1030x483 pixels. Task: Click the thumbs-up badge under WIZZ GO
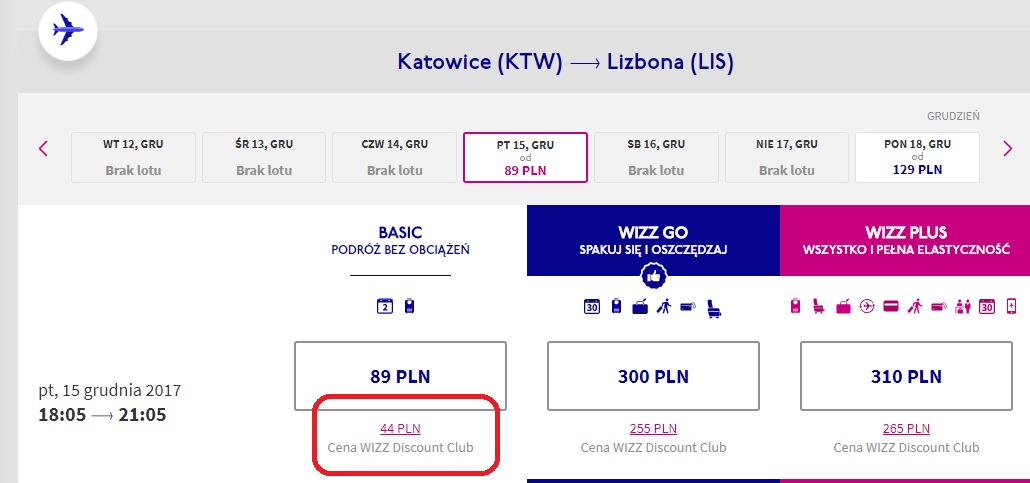(x=653, y=276)
